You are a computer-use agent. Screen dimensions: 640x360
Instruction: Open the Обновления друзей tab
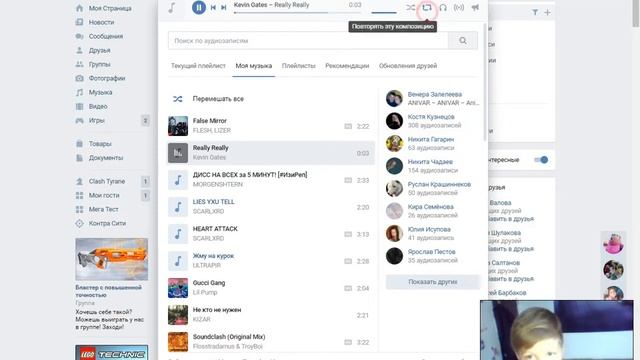[408, 66]
